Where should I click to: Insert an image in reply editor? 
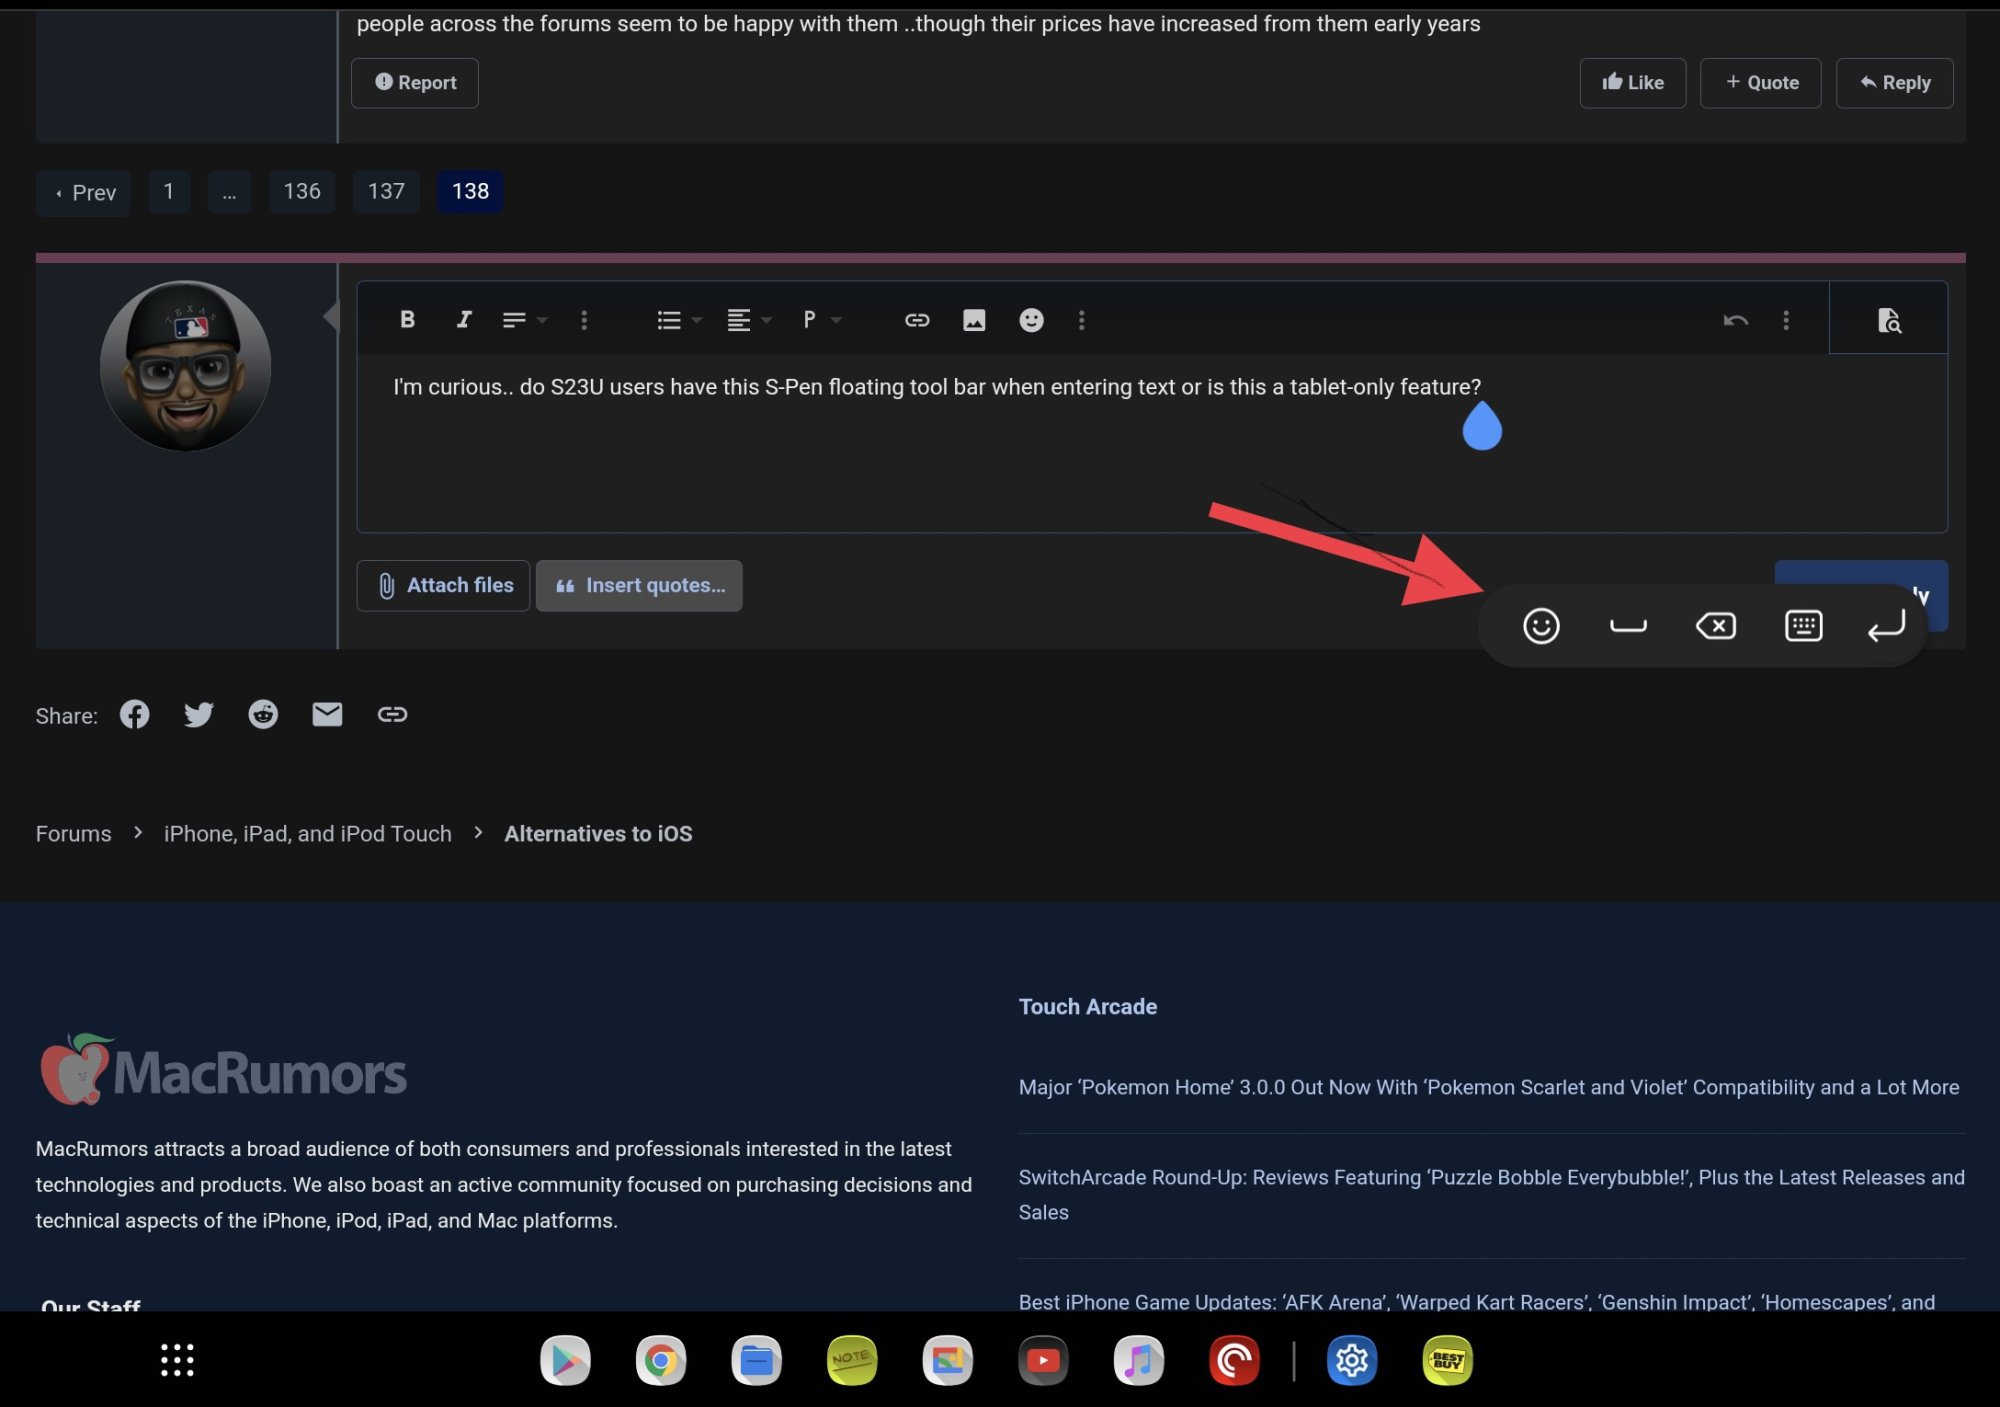(973, 320)
